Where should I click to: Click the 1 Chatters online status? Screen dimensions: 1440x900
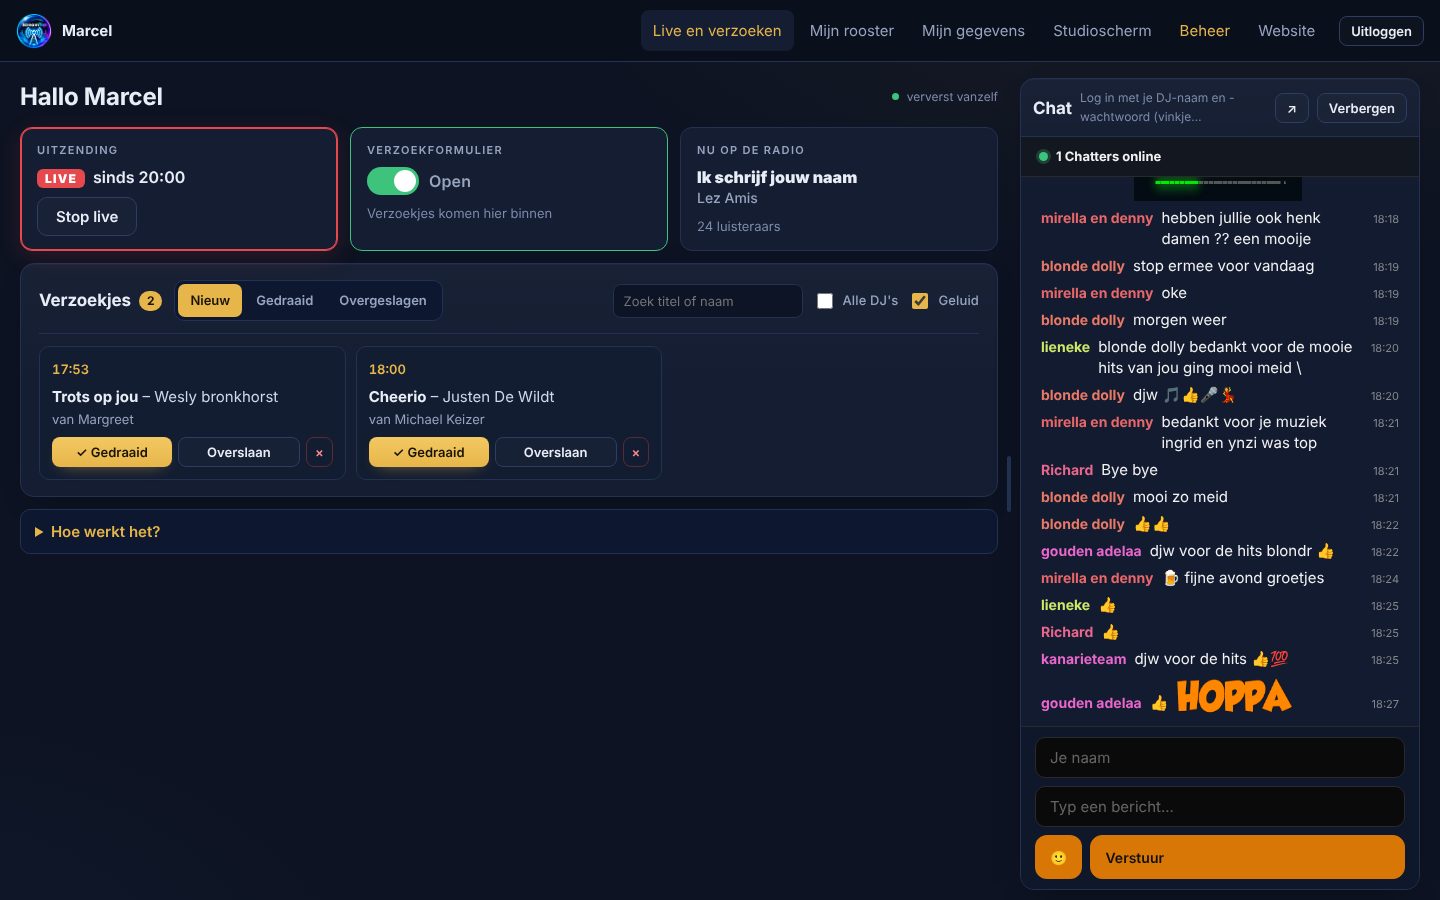tap(1099, 156)
